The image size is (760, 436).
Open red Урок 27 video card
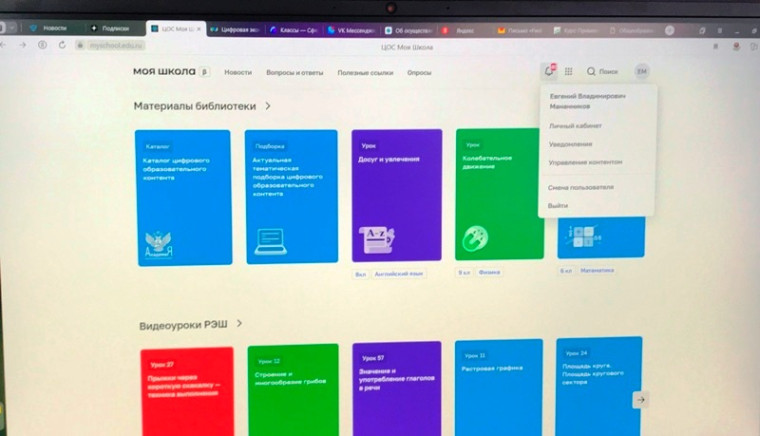188,391
